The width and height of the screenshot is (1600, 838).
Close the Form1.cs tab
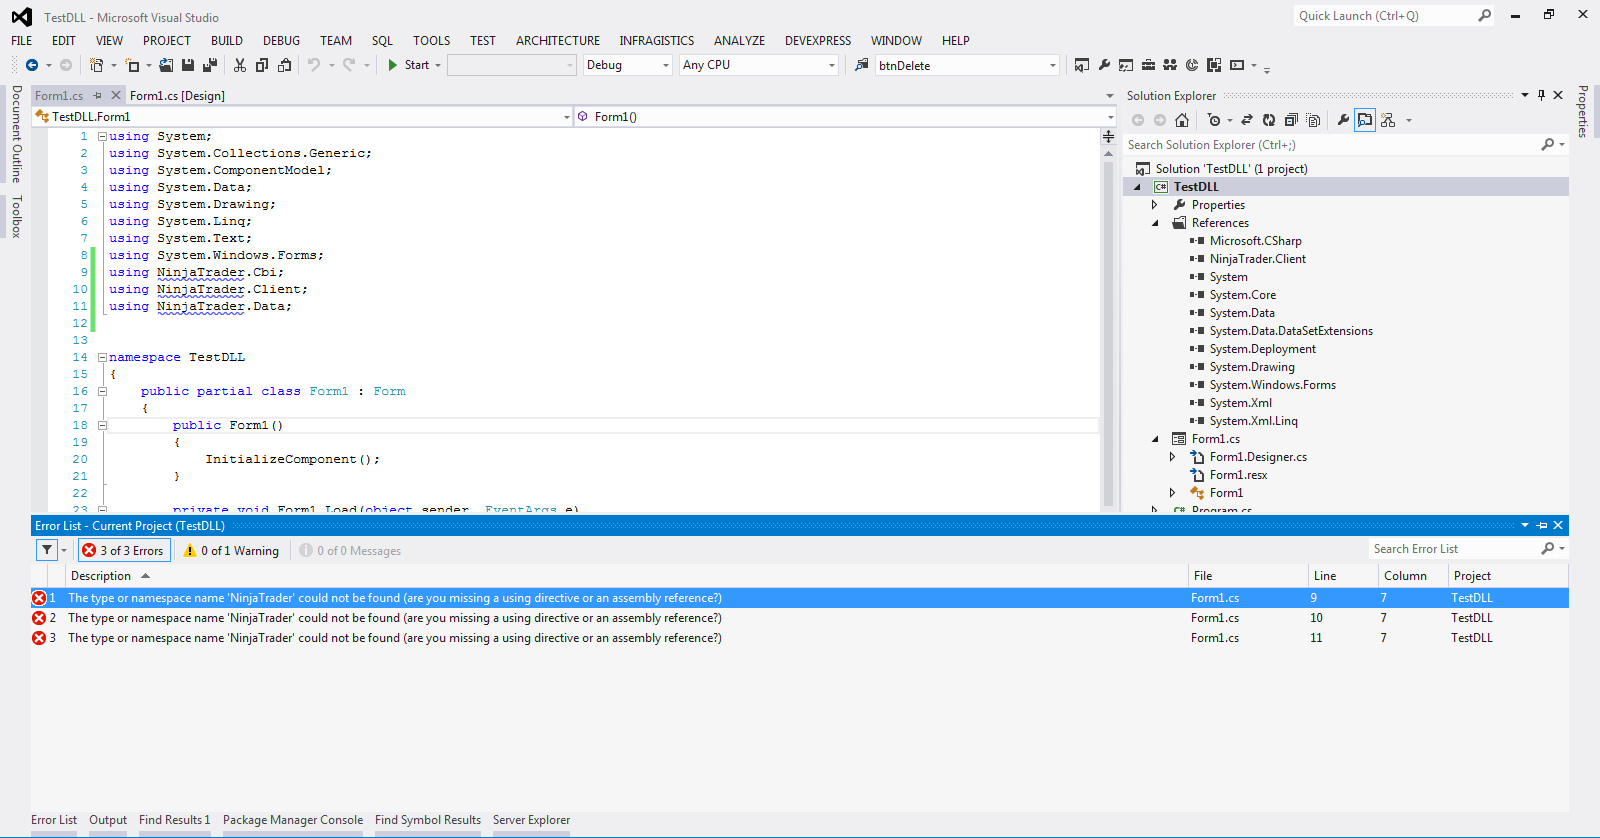(x=116, y=95)
